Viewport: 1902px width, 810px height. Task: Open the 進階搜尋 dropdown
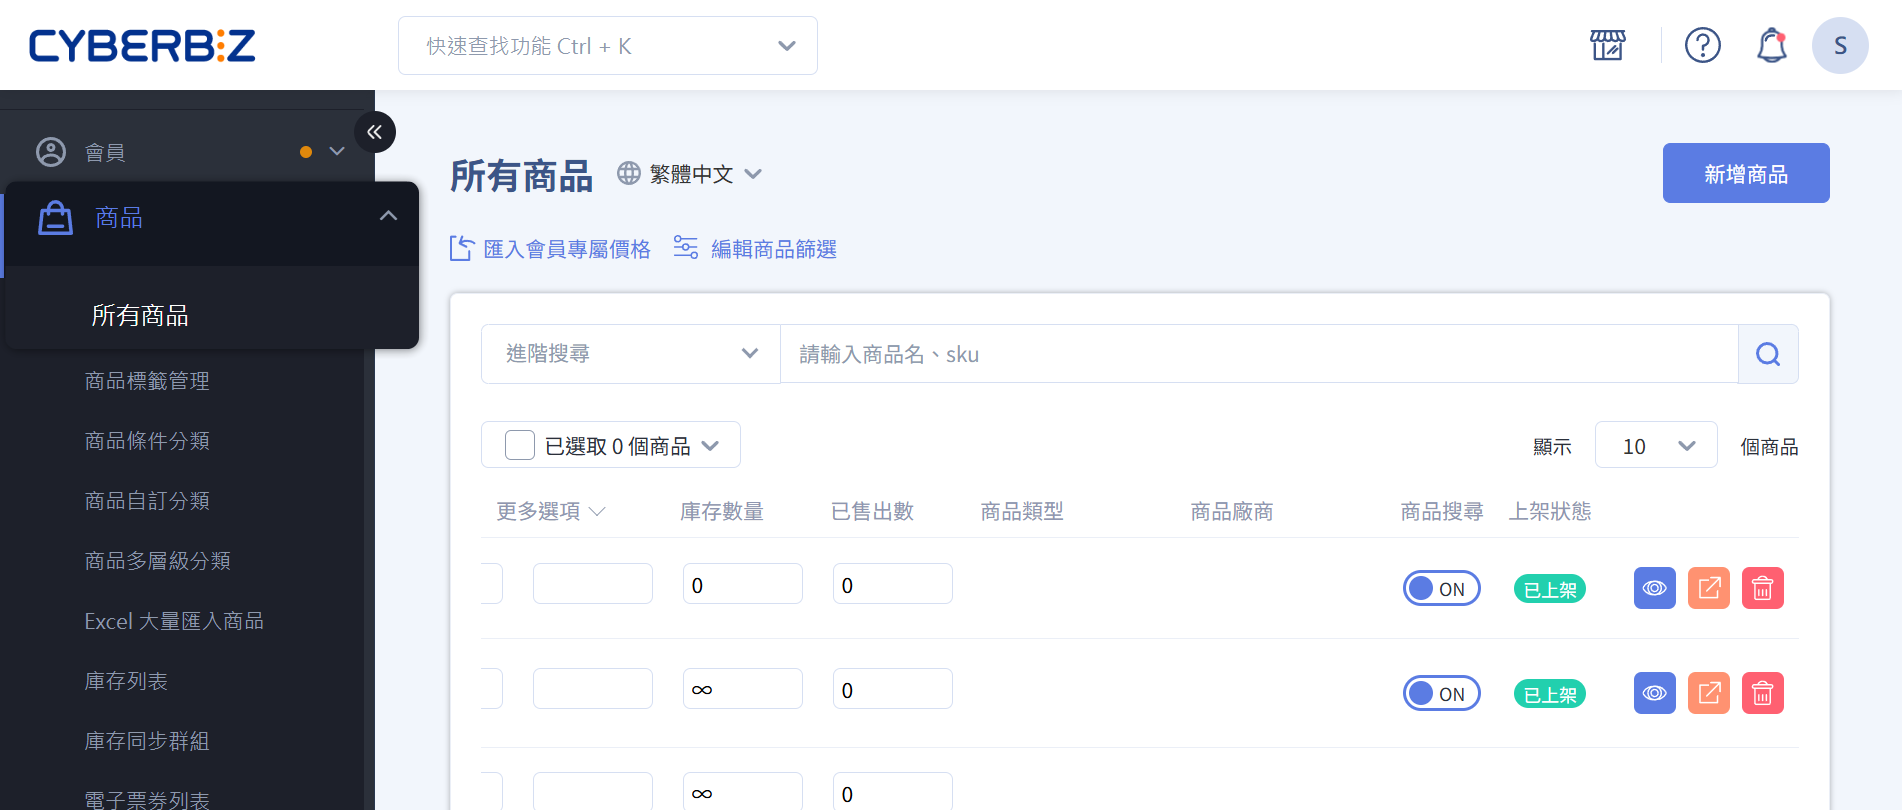pos(630,354)
